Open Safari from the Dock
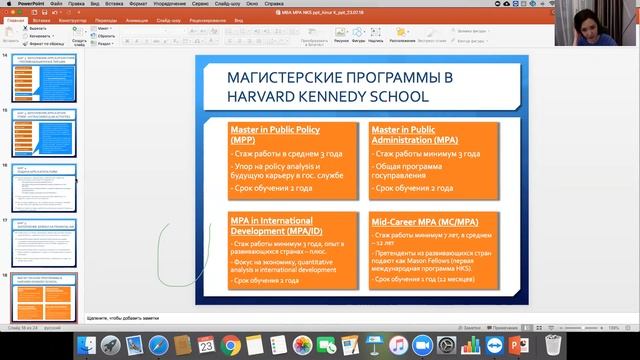The height and width of the screenshot is (360, 640). pos(158,345)
